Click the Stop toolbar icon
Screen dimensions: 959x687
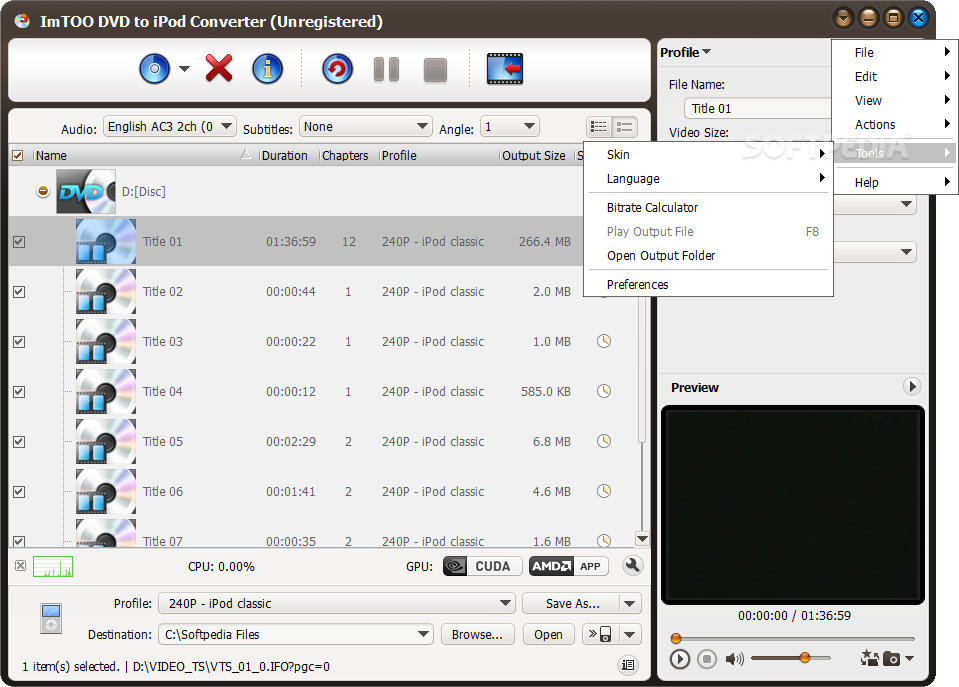pos(435,70)
